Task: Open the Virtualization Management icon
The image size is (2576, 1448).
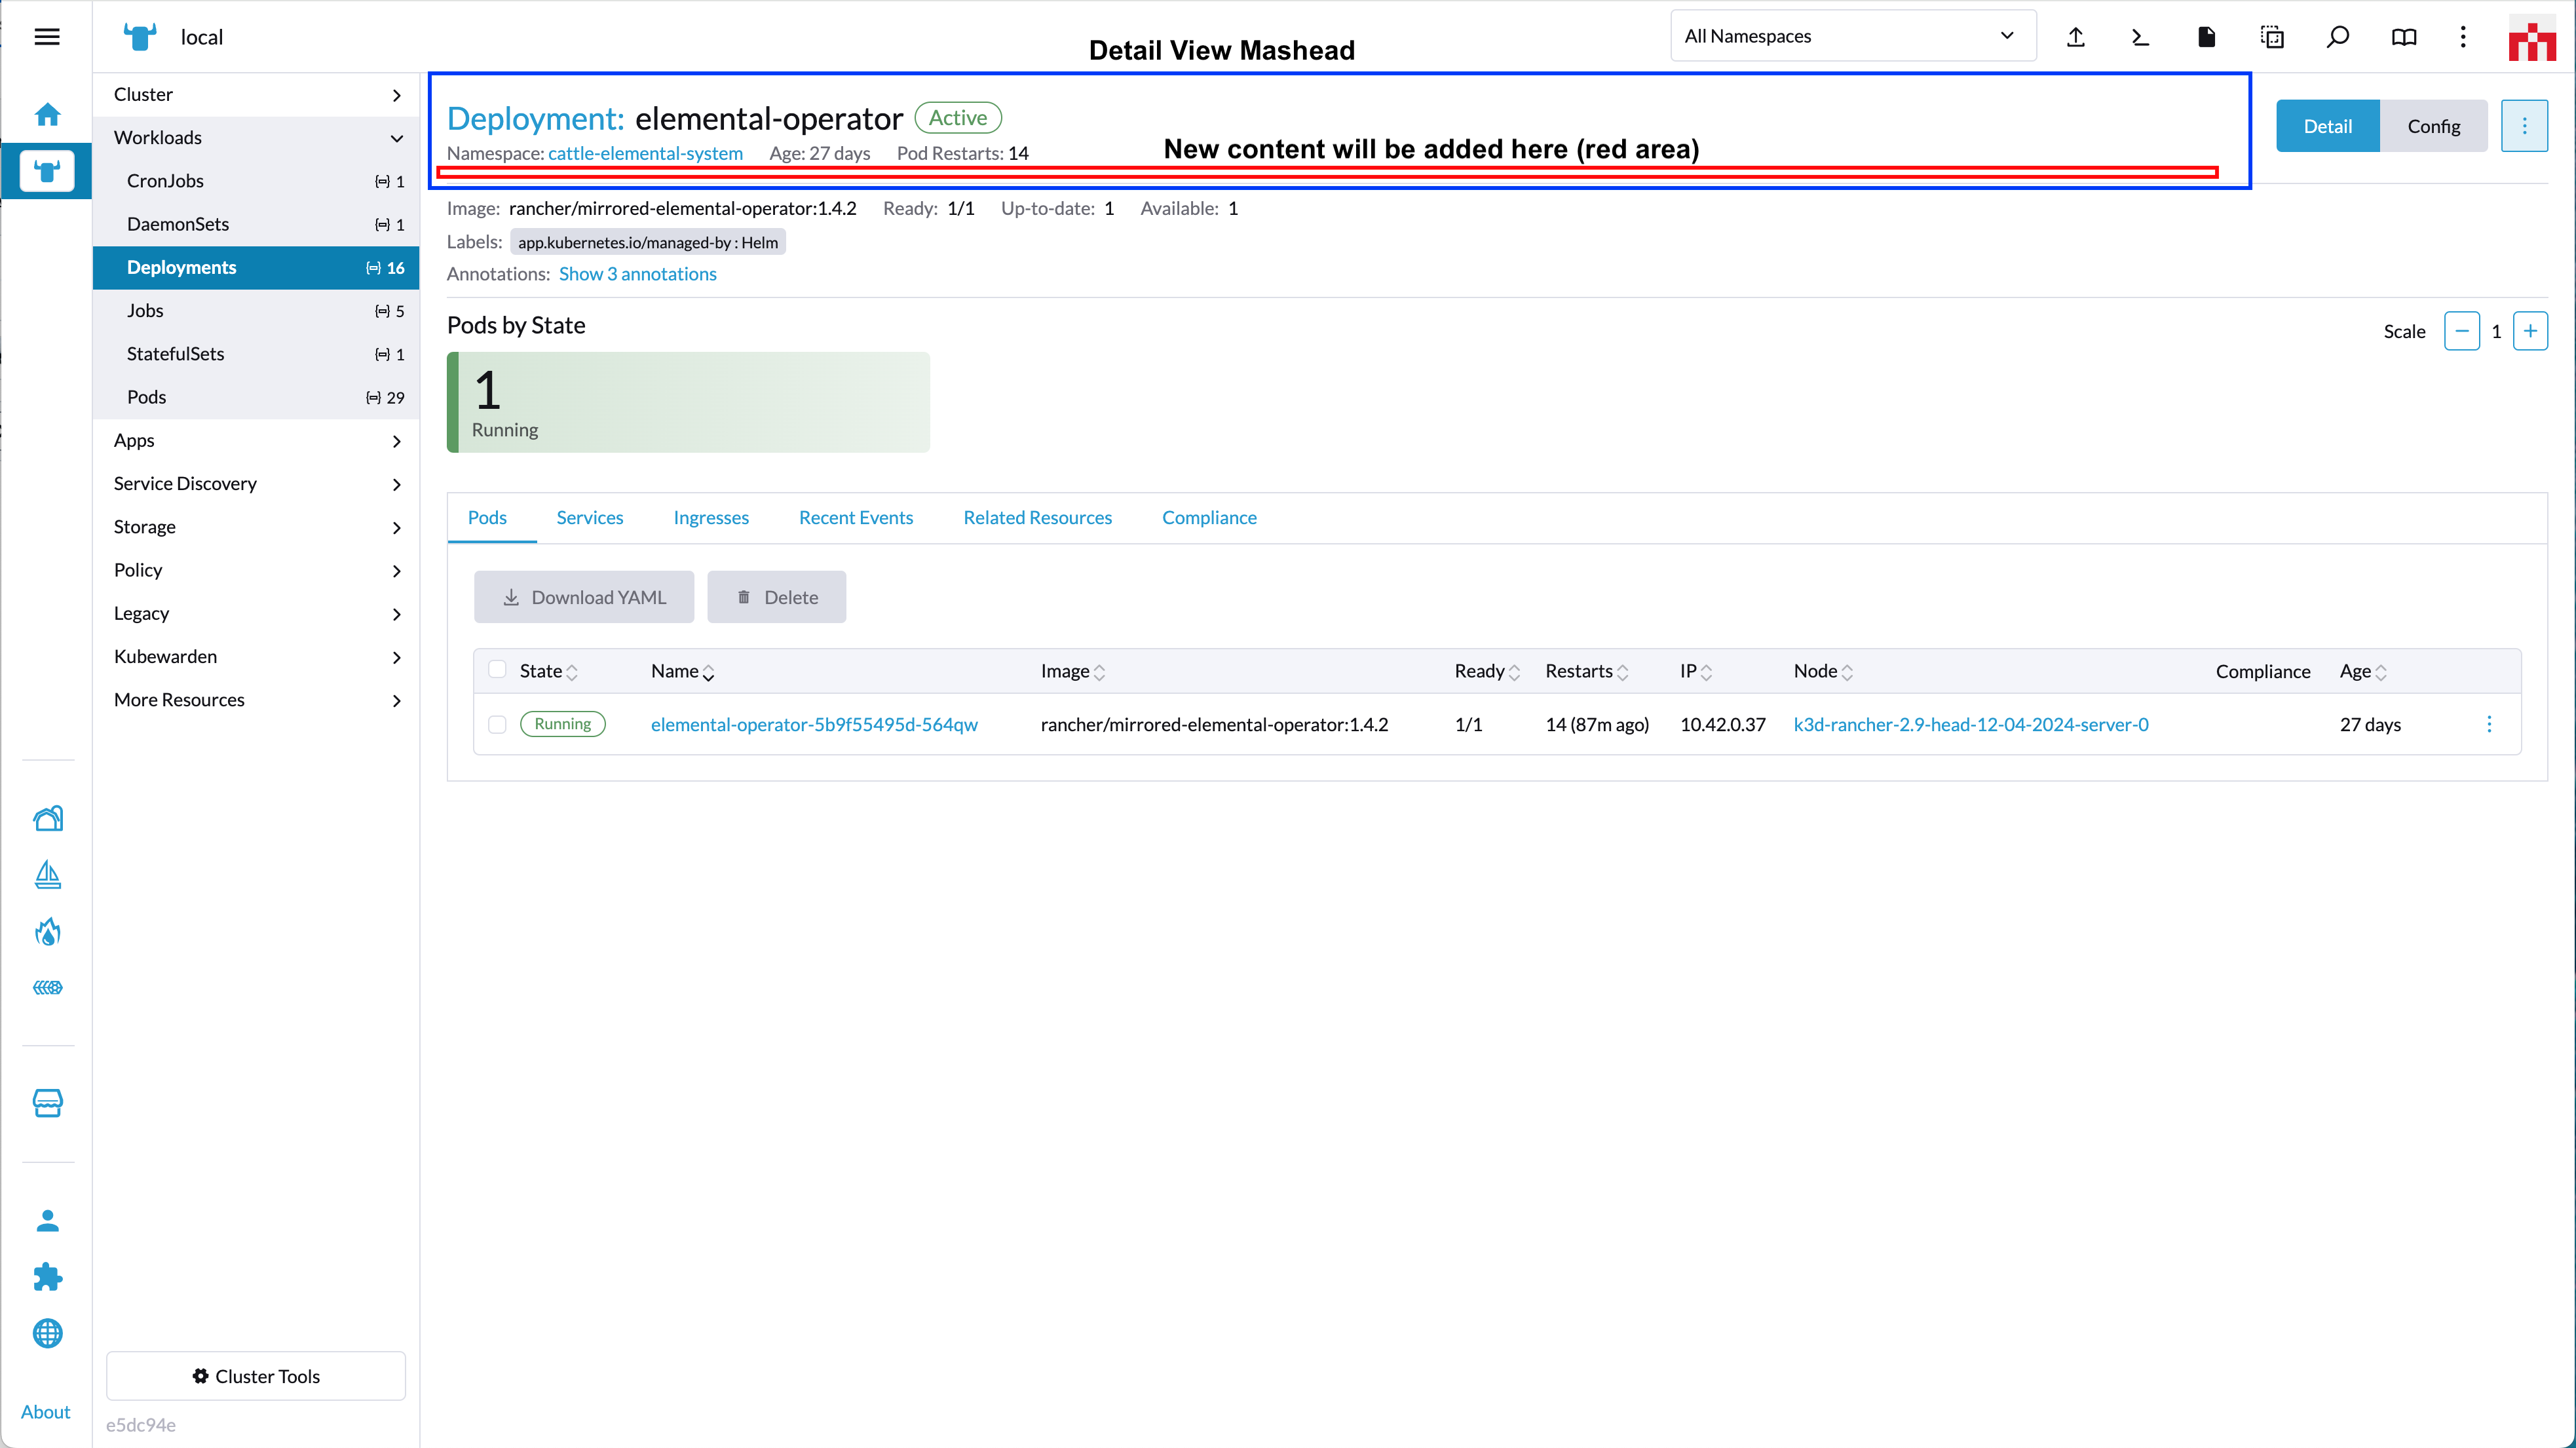Action: [47, 987]
